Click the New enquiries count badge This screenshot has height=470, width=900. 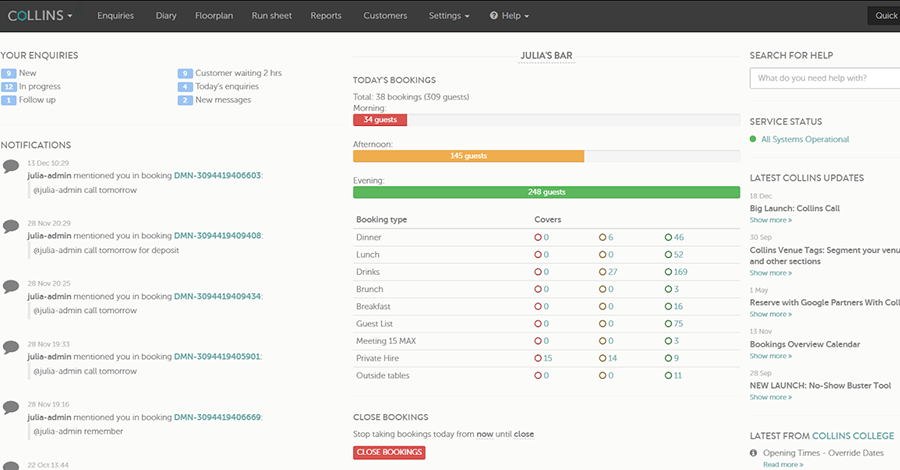[9, 73]
